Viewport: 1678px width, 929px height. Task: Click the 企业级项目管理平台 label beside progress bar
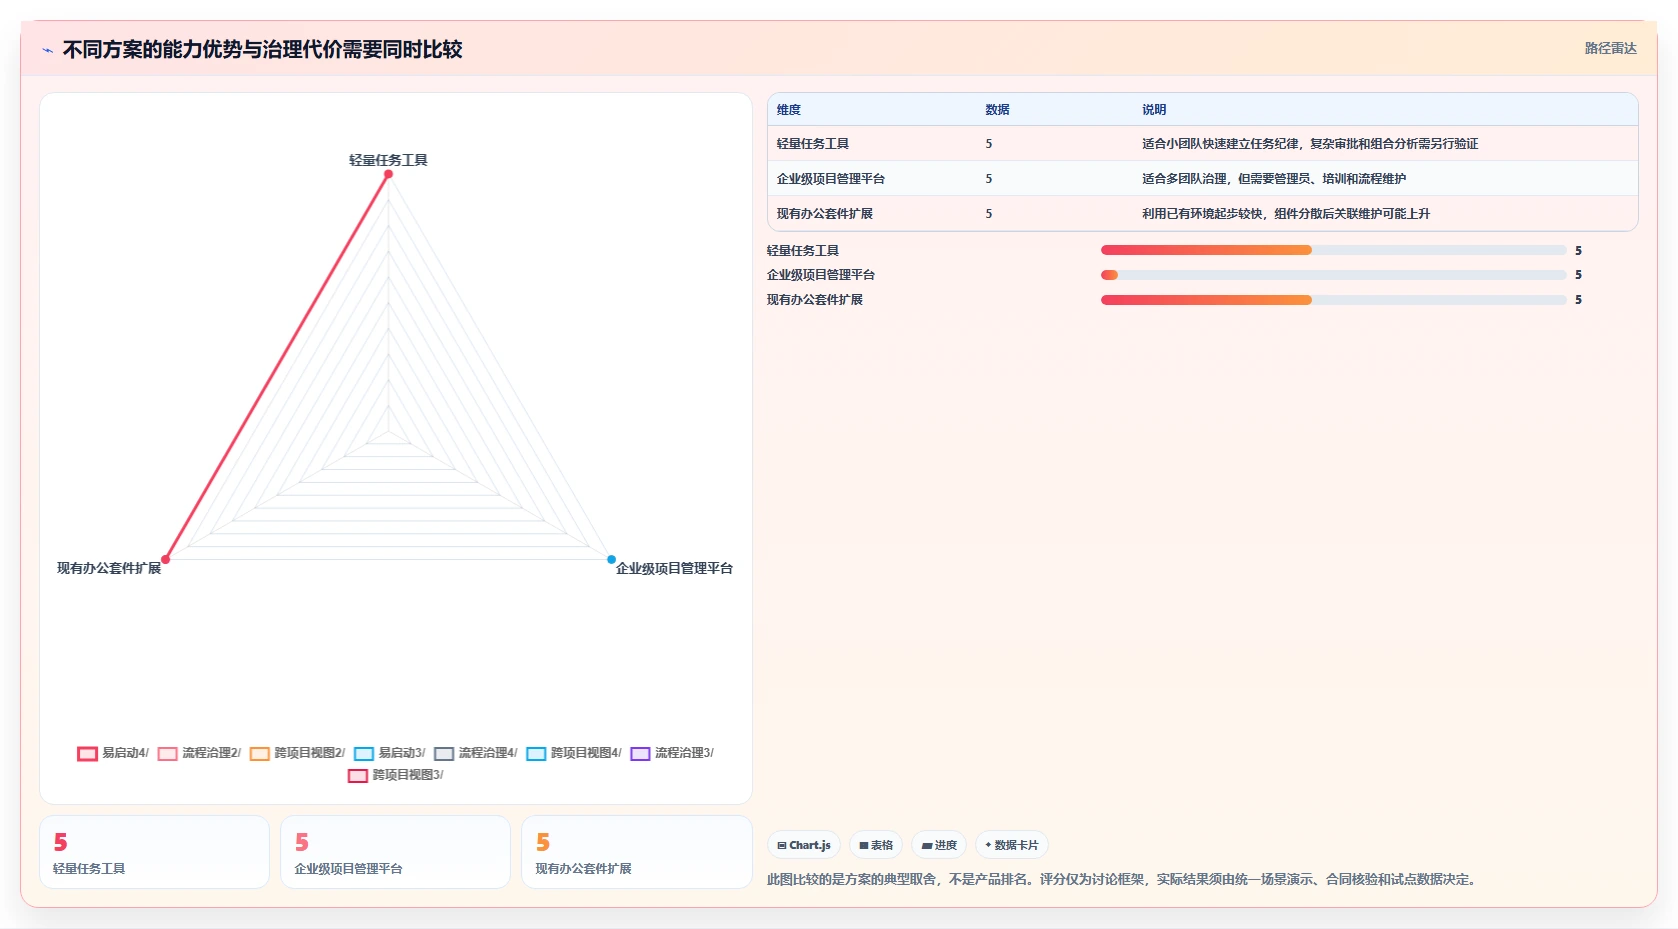[821, 275]
